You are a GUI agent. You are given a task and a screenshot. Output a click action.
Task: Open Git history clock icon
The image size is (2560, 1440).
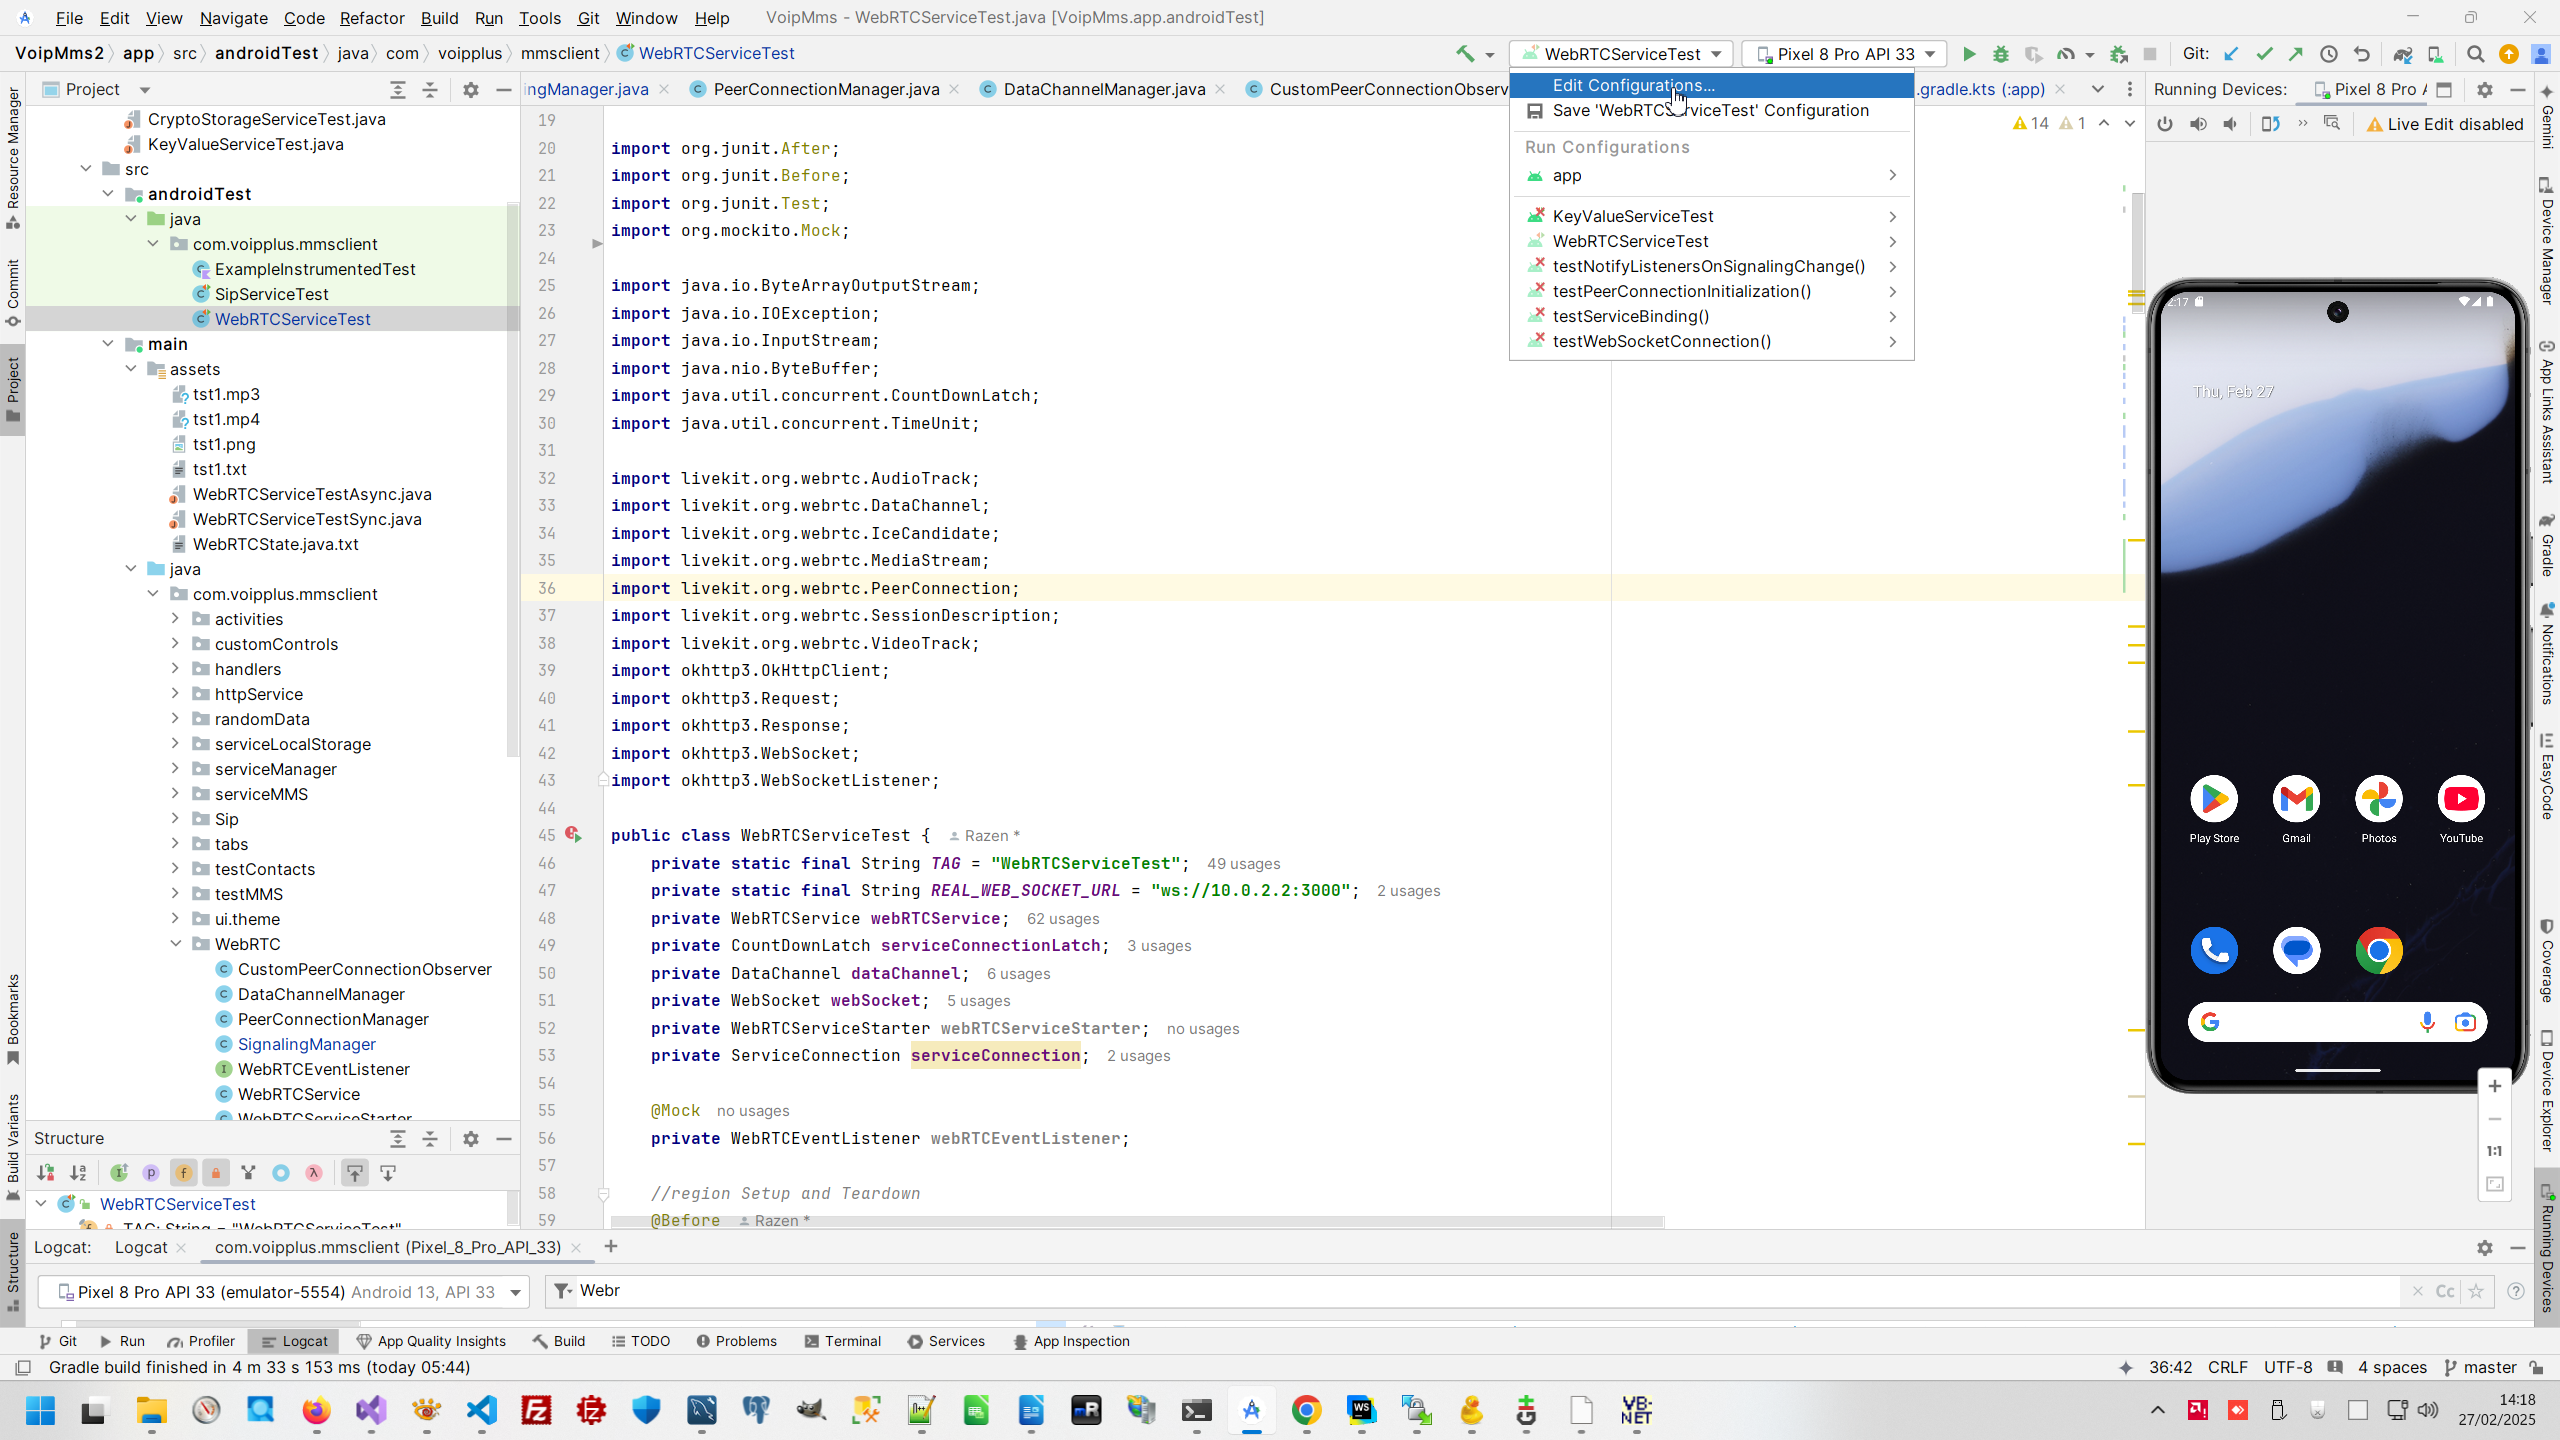pyautogui.click(x=2329, y=54)
